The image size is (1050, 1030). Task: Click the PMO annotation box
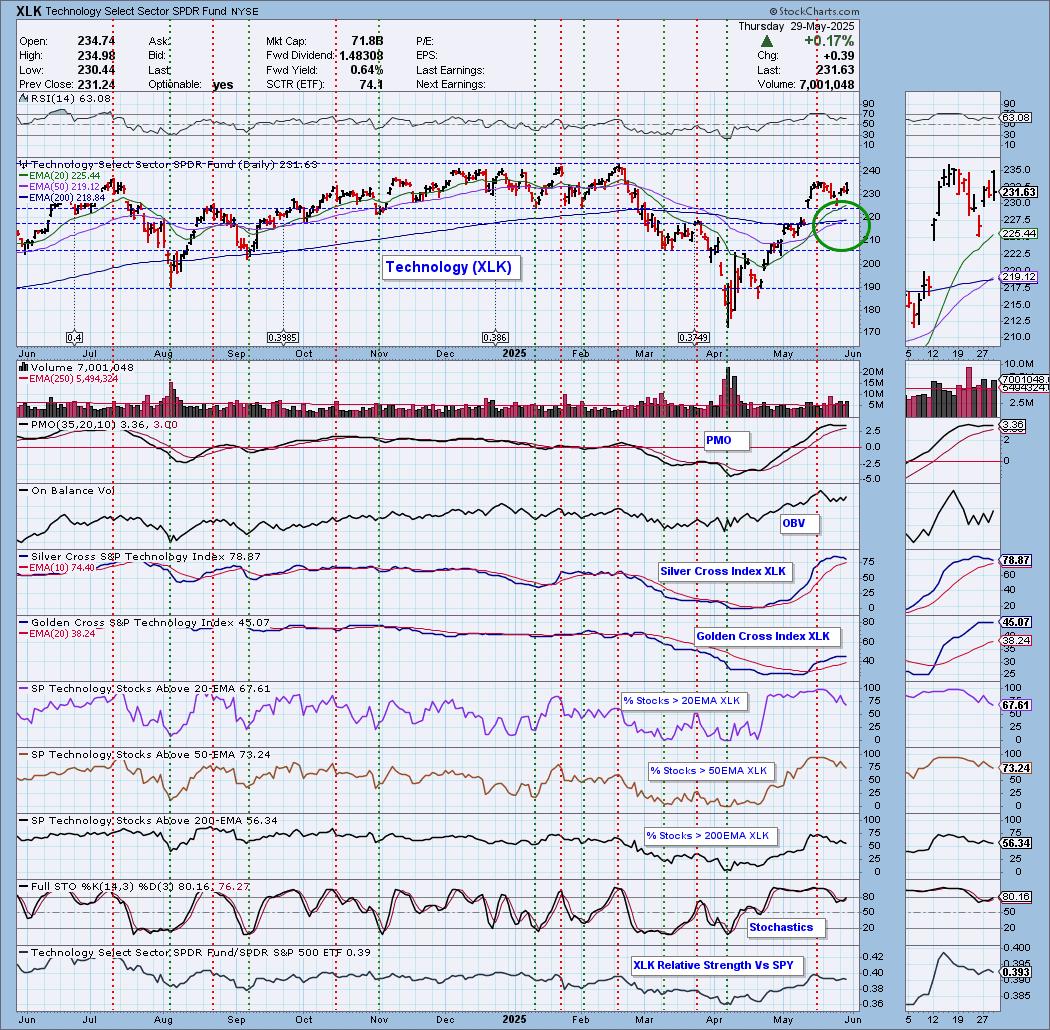[x=727, y=440]
